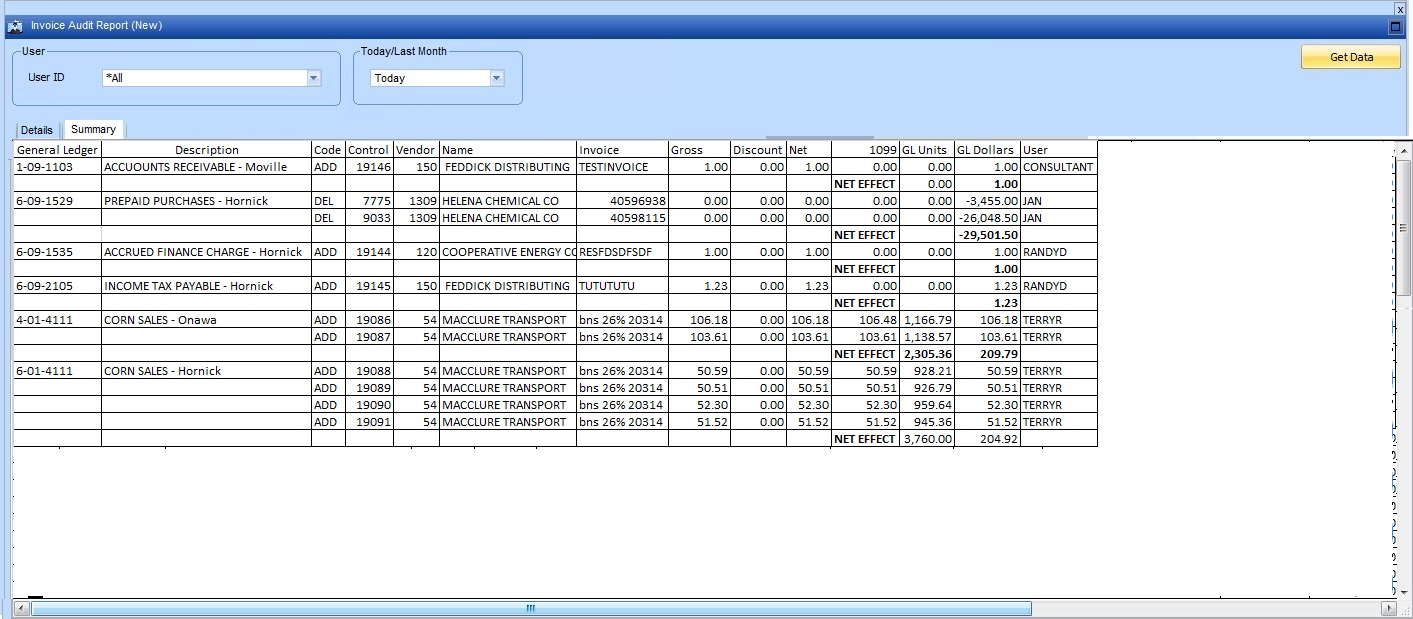Open the Today/Last Month dropdown
The height and width of the screenshot is (619, 1413).
tap(497, 77)
